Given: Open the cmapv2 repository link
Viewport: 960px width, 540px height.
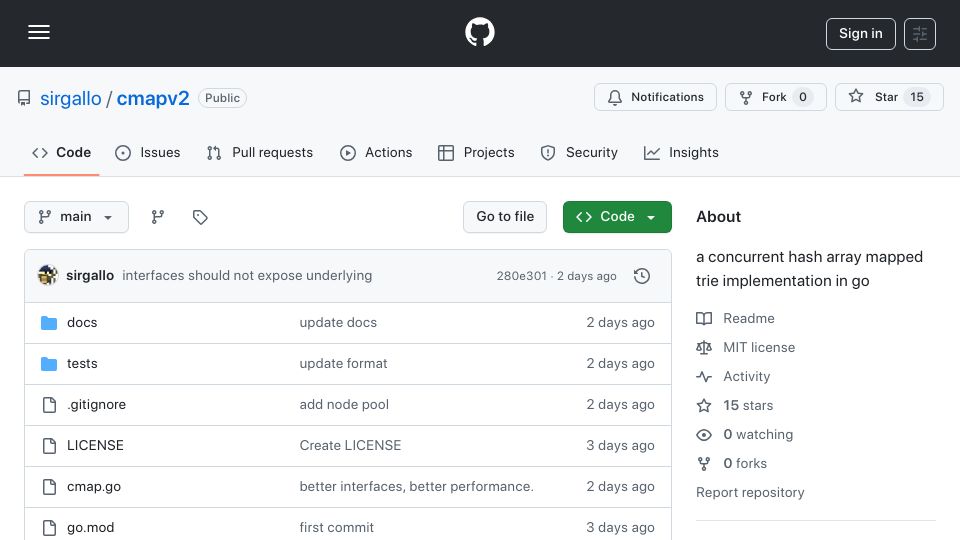Looking at the screenshot, I should 153,98.
